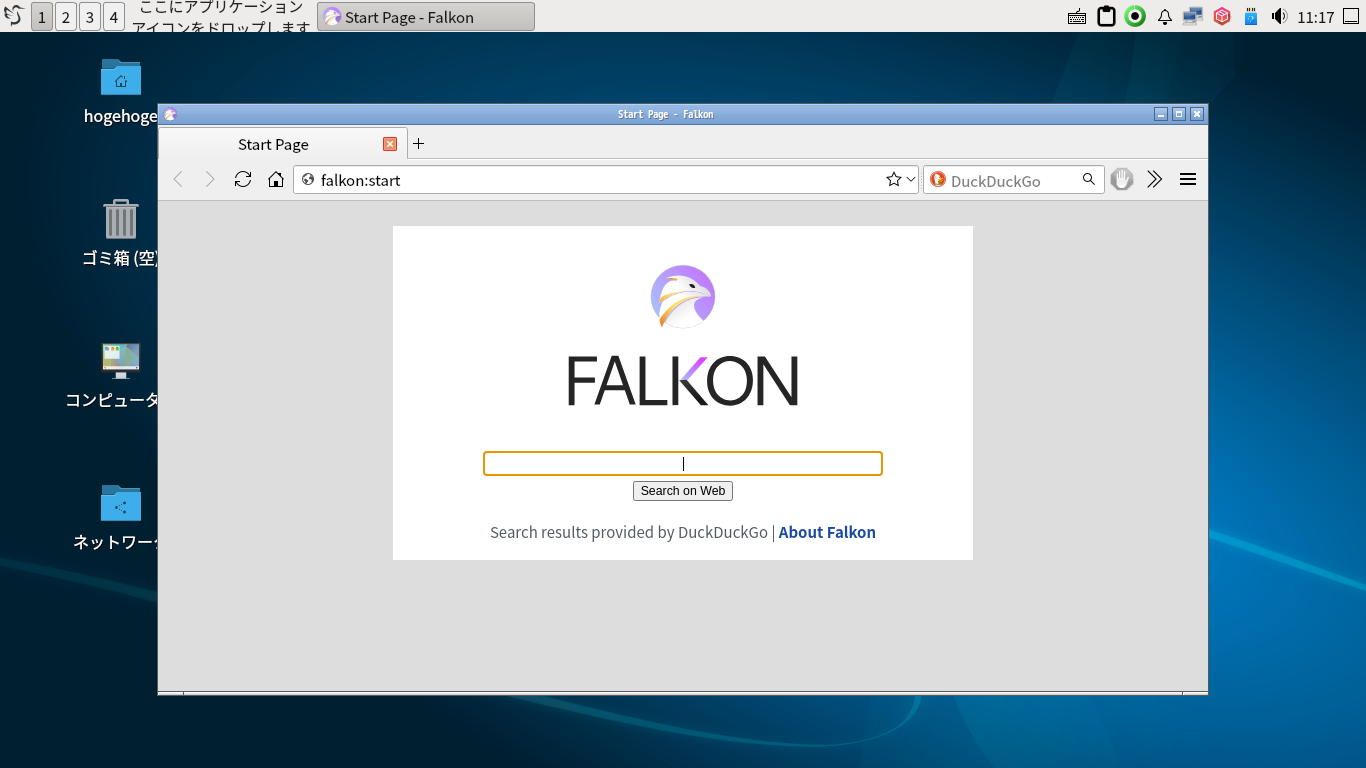Click the green circle tray icon
This screenshot has width=1366, height=768.
(x=1135, y=17)
